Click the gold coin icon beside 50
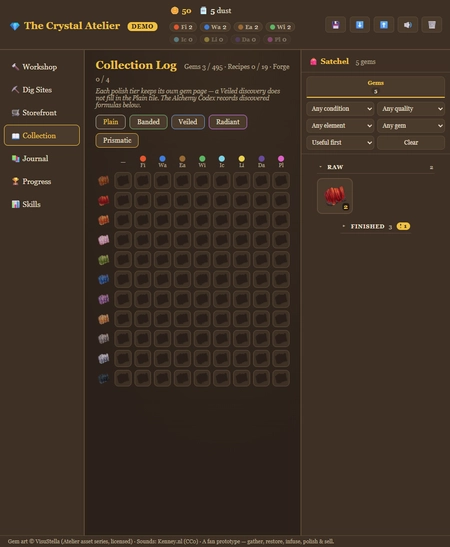Screen dimensions: 450x547 (x=174, y=11)
